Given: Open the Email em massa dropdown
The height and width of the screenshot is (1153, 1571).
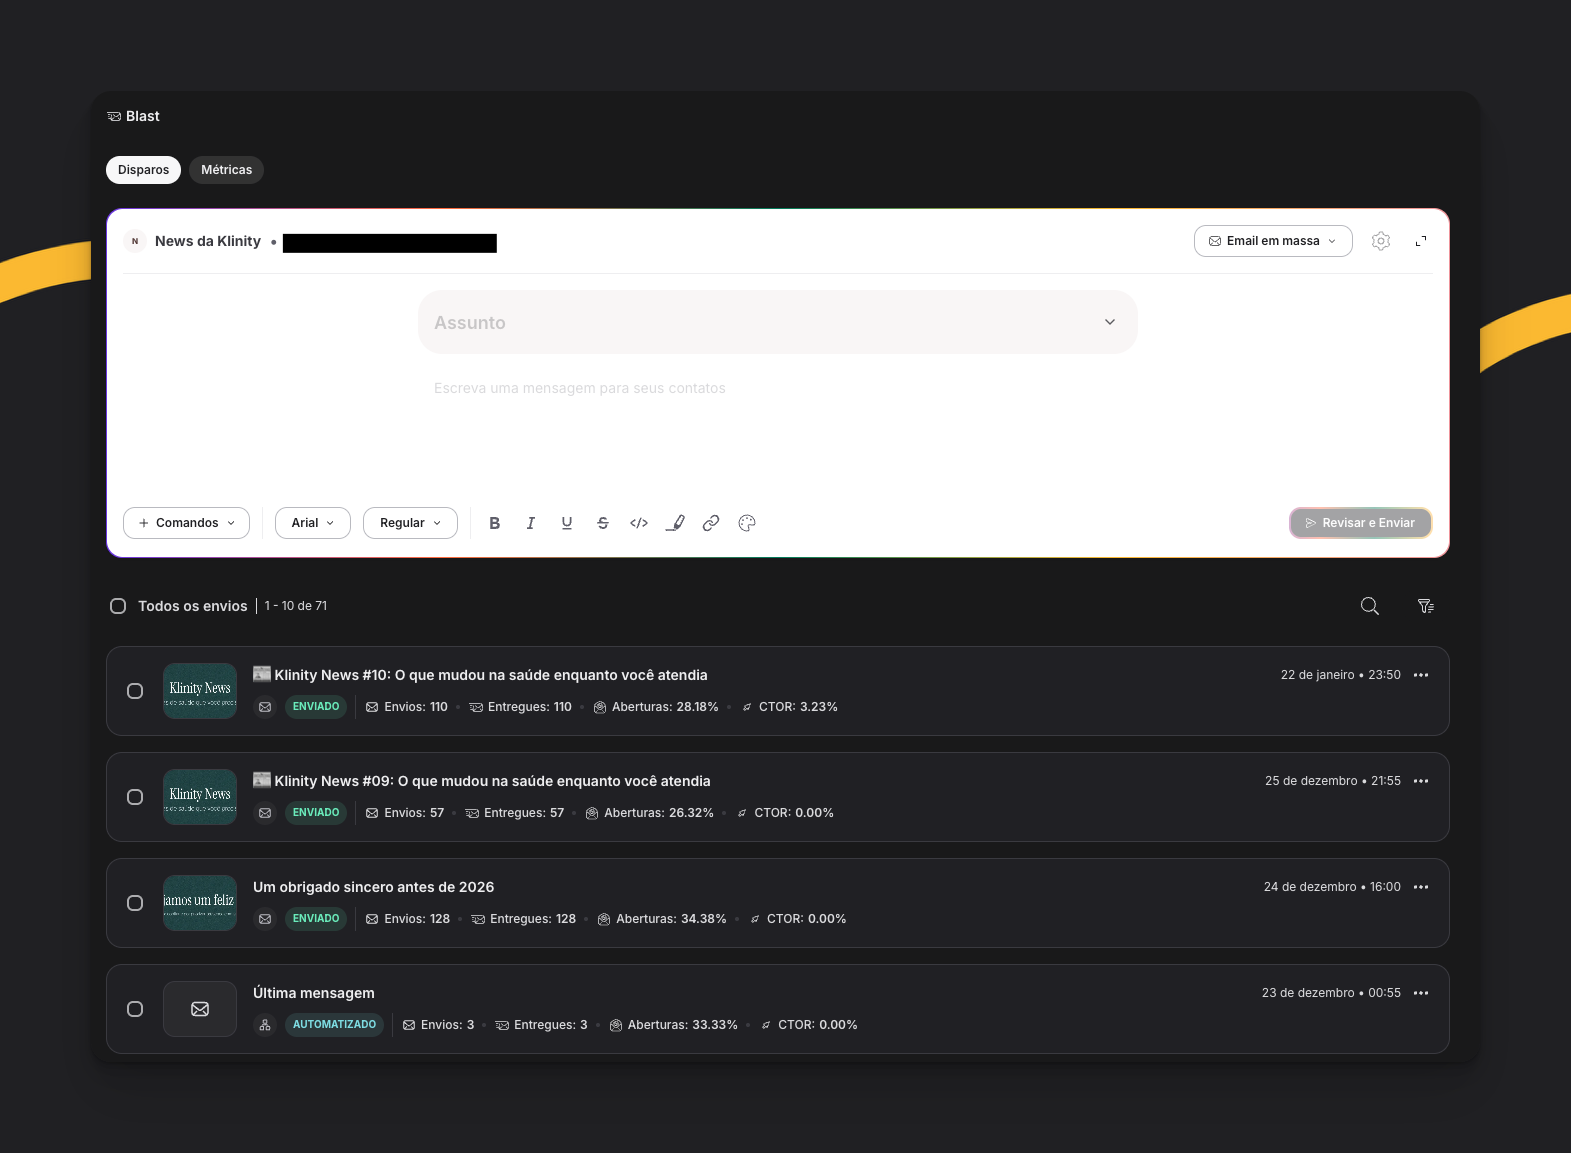Looking at the screenshot, I should (x=1273, y=241).
